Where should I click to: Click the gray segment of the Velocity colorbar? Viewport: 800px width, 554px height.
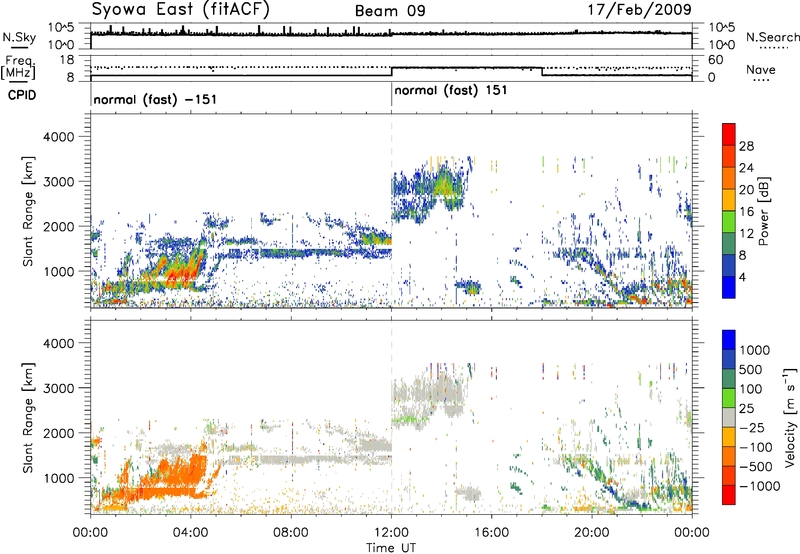(x=729, y=417)
